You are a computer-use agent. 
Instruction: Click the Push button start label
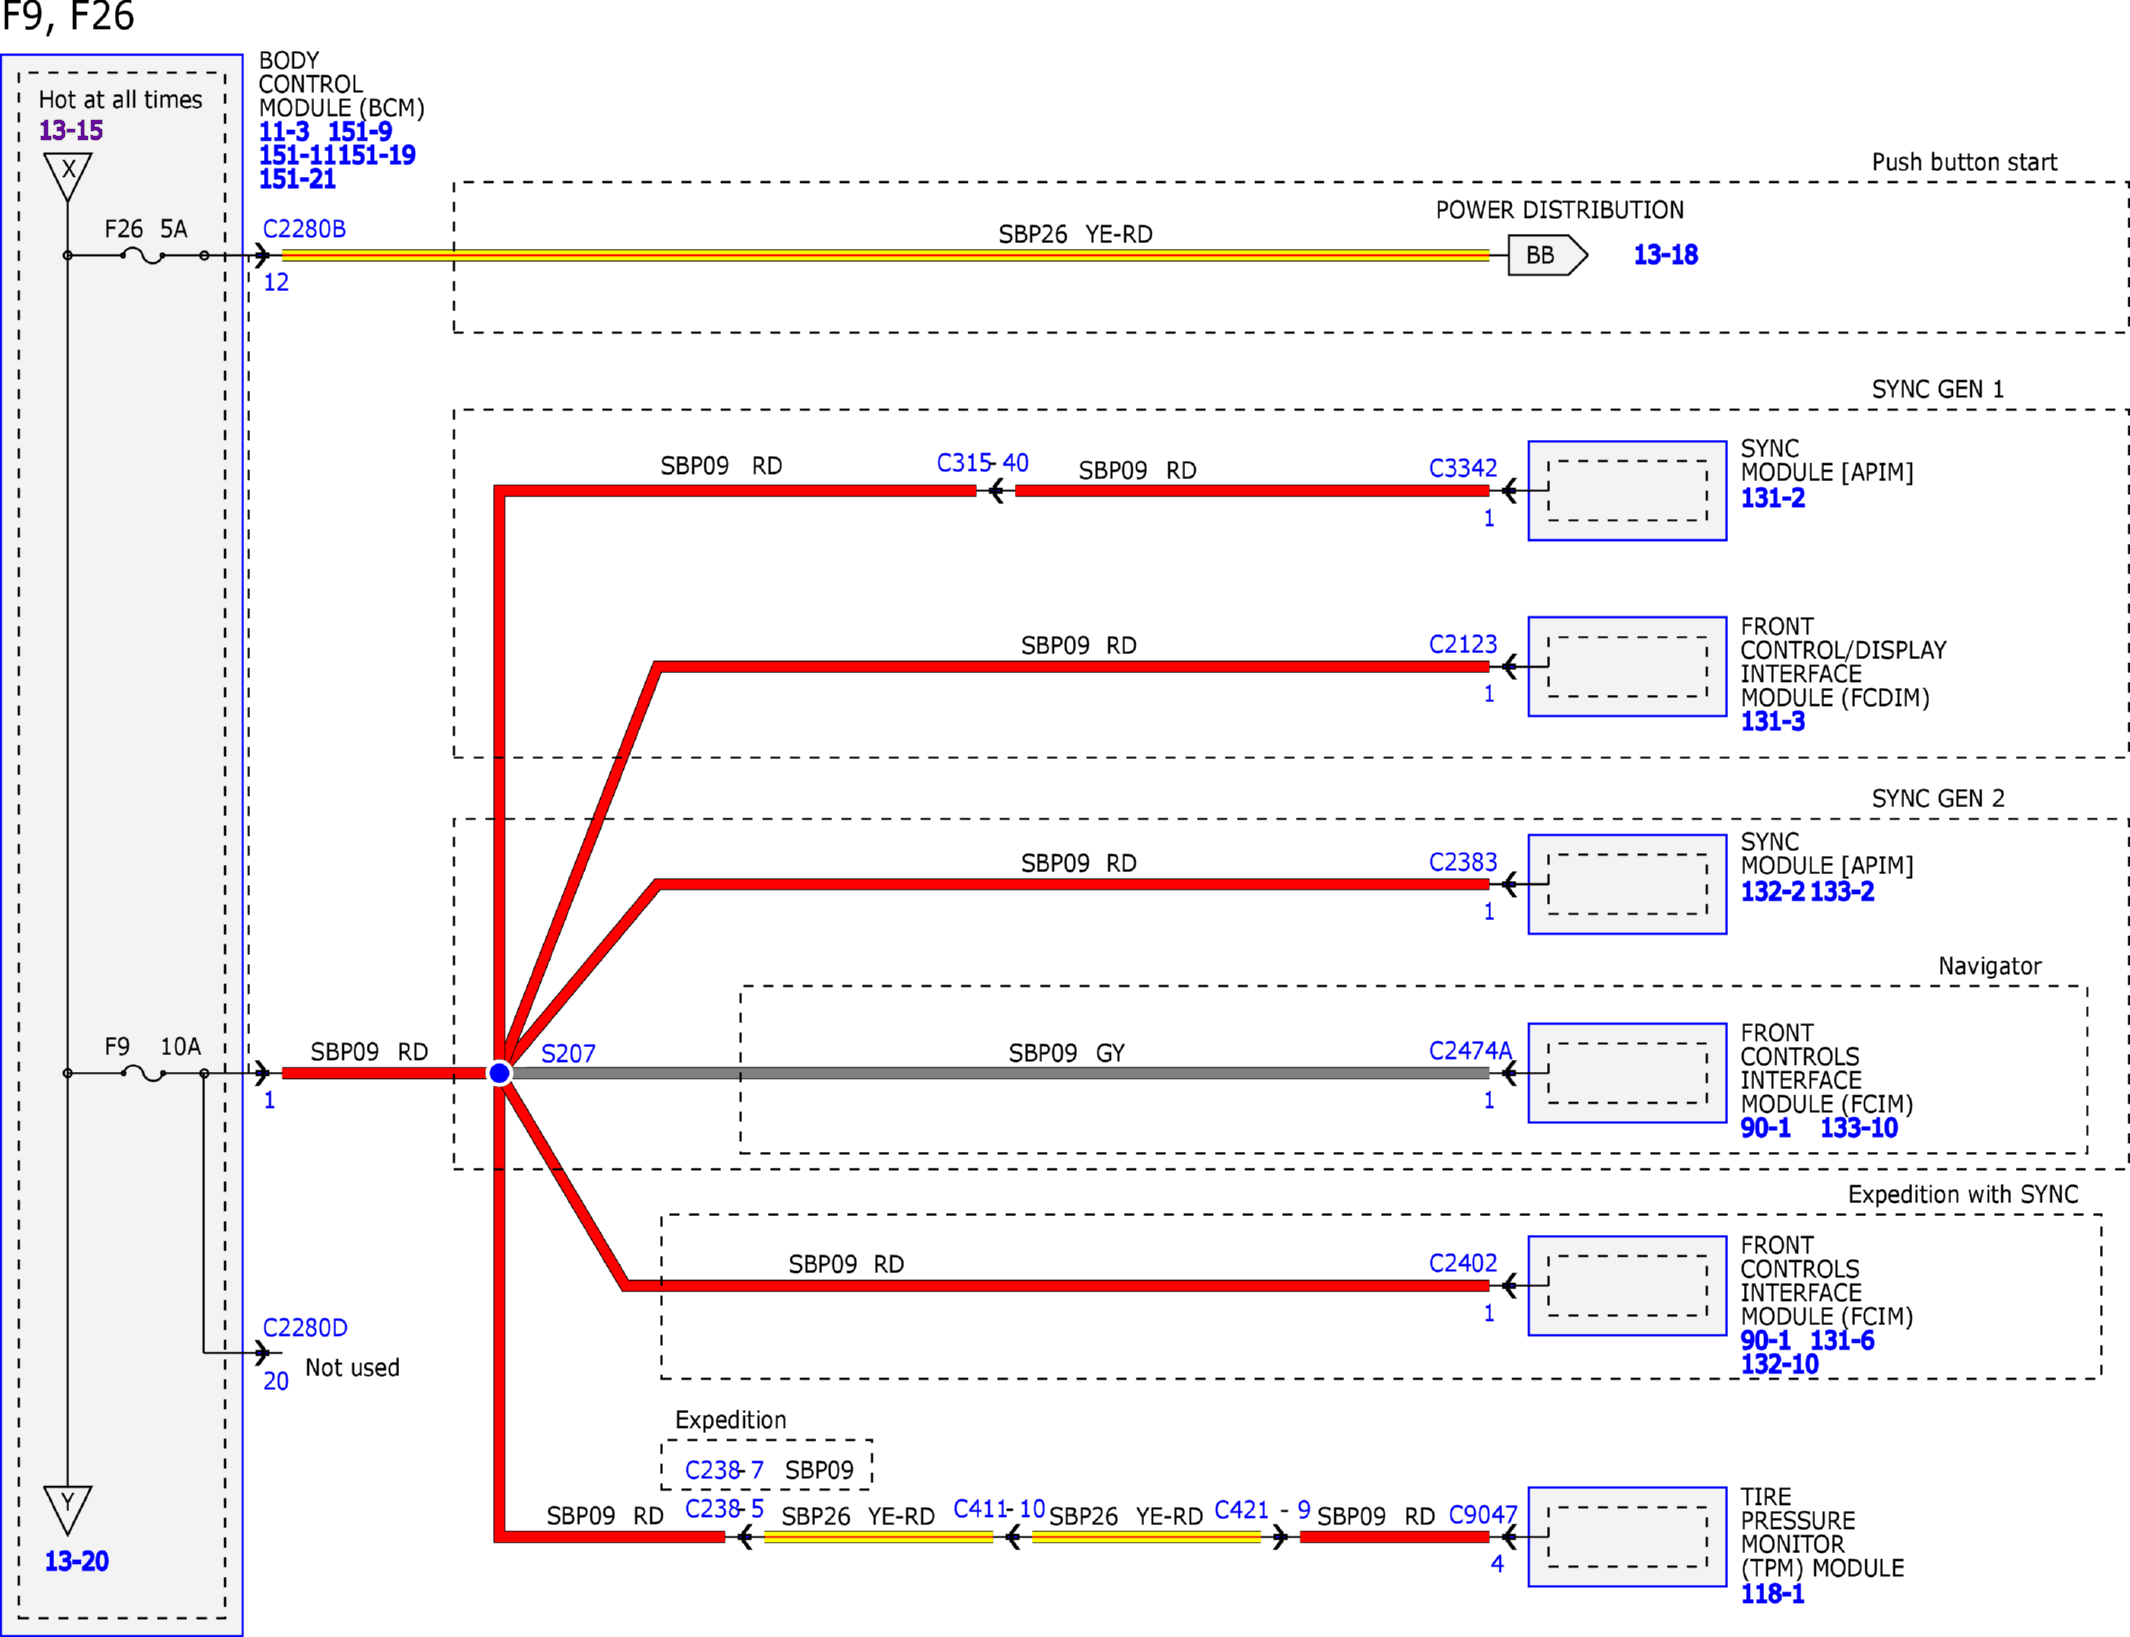[1964, 162]
